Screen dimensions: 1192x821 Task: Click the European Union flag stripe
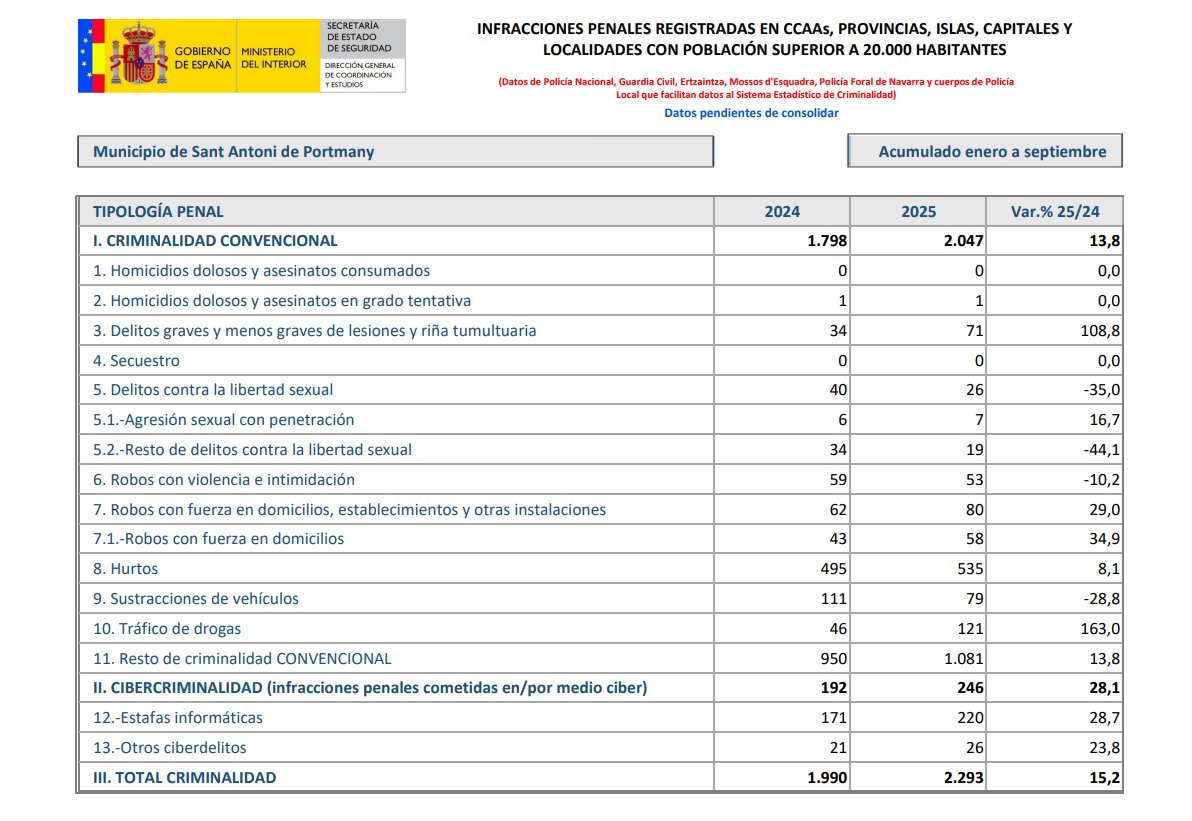[x=92, y=56]
